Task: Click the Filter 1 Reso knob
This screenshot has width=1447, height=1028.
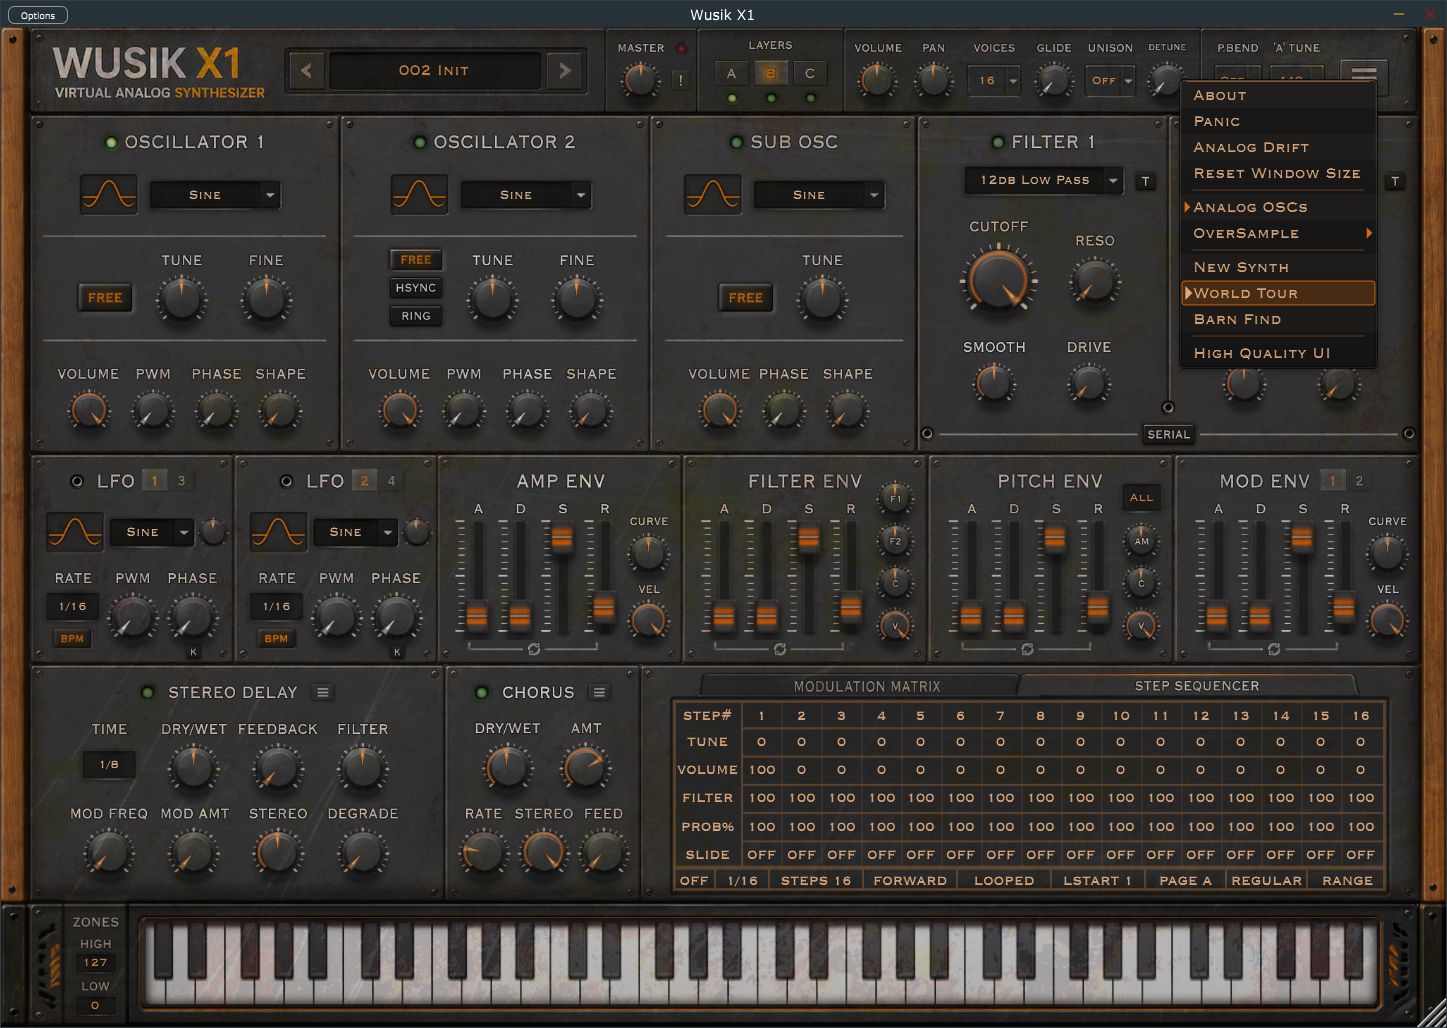Action: [x=1095, y=279]
